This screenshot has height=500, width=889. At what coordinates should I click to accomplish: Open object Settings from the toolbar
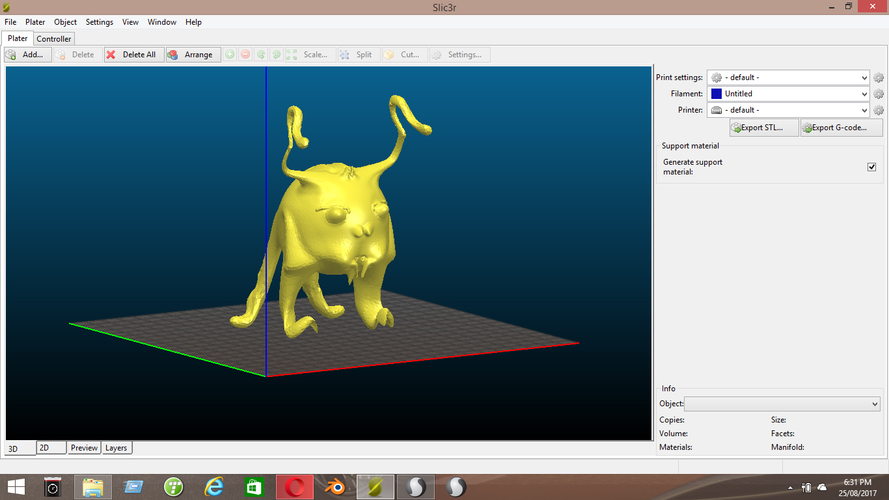pyautogui.click(x=459, y=54)
